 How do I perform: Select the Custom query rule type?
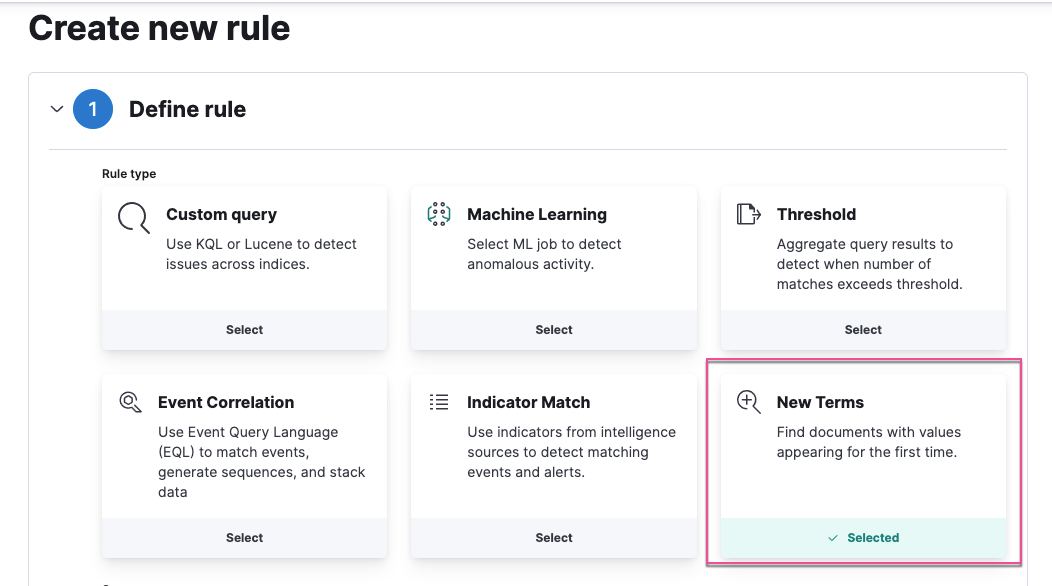click(244, 330)
